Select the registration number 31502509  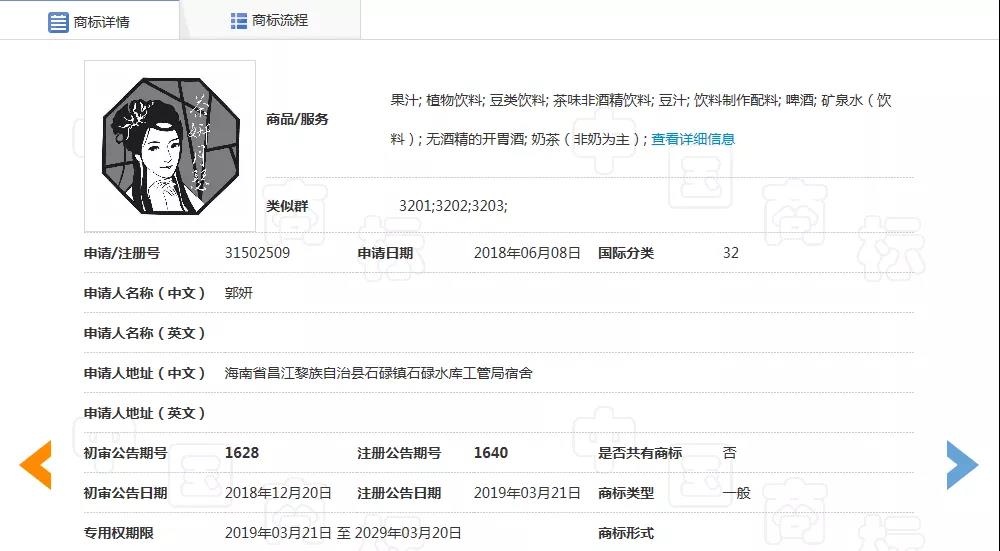click(x=257, y=253)
